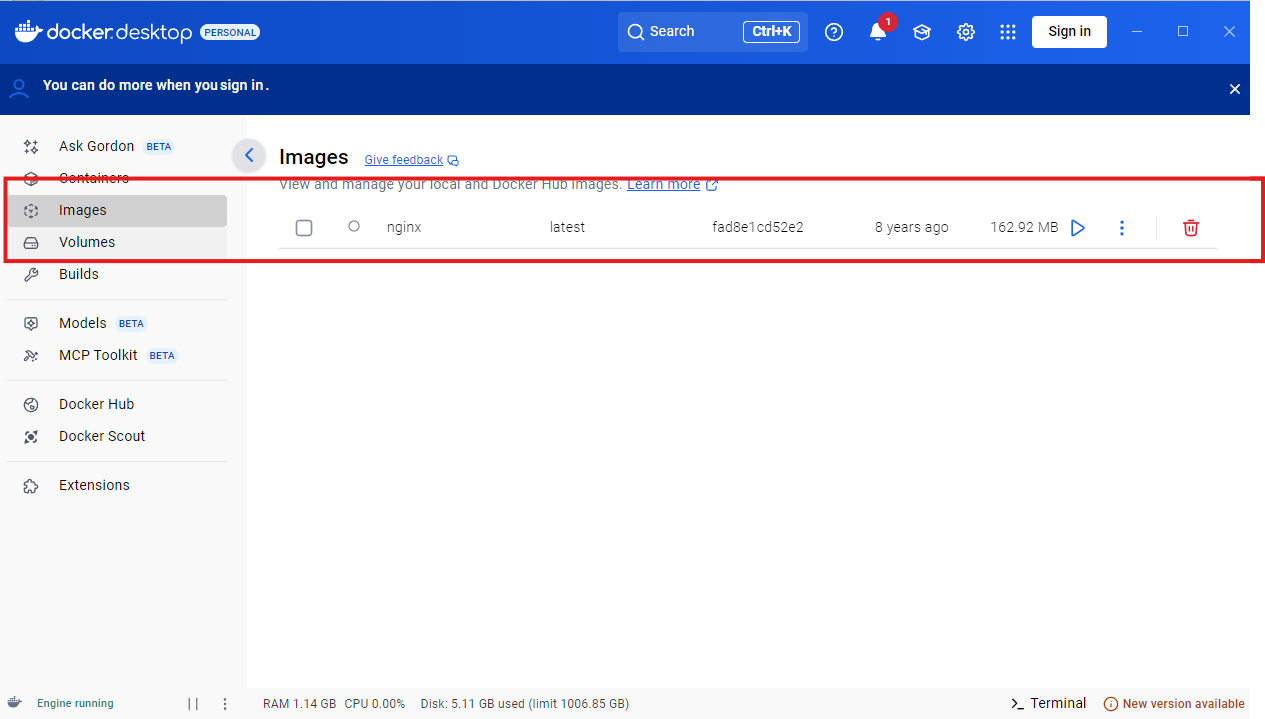This screenshot has width=1265, height=719.
Task: Open the Learn more link
Action: (x=672, y=184)
